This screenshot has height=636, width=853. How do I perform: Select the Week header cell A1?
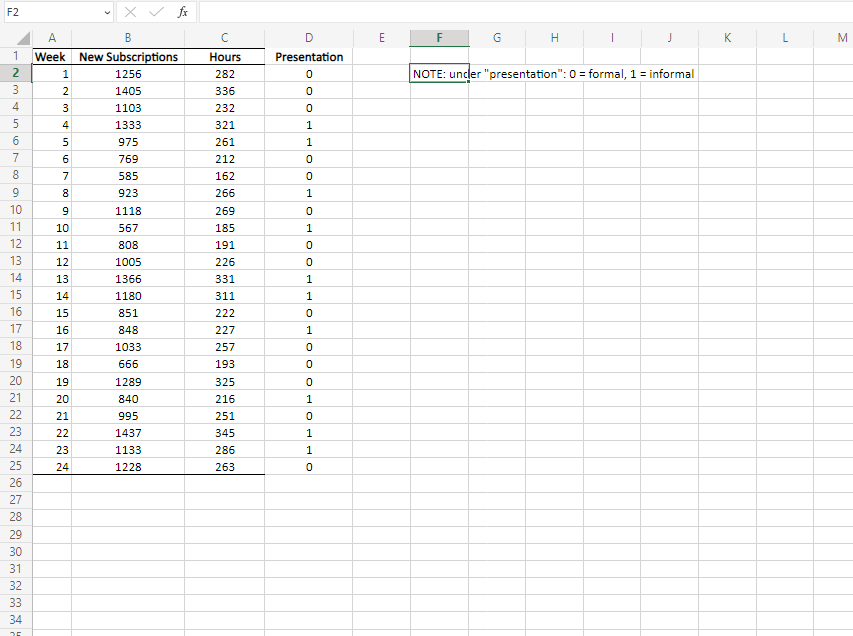pyautogui.click(x=51, y=56)
